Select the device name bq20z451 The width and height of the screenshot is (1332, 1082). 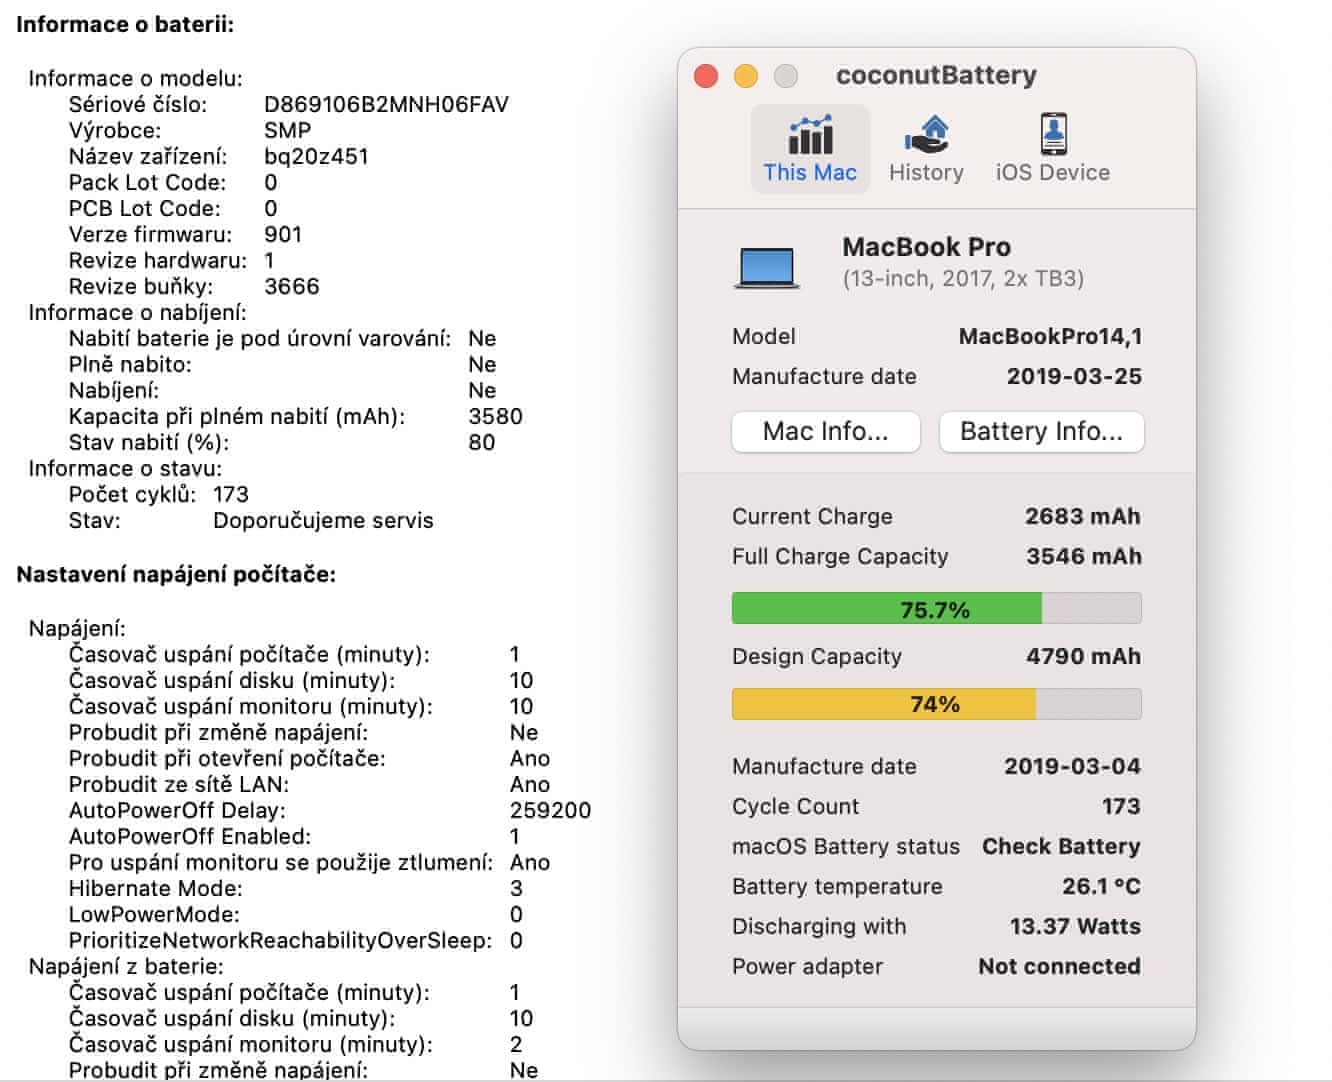point(316,157)
